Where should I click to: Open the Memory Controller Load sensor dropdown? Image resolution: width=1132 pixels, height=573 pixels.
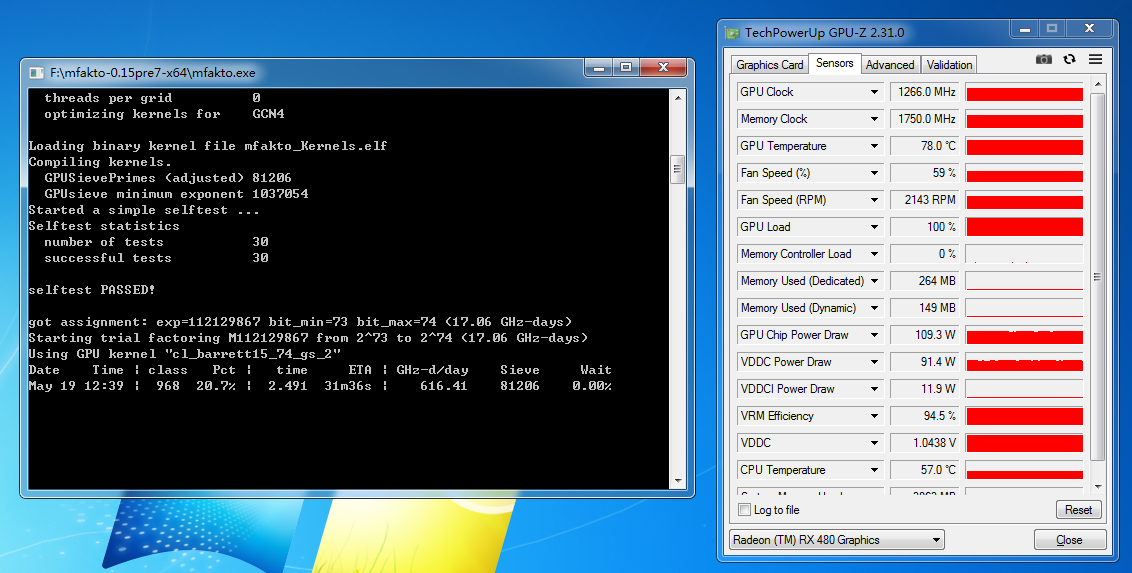pyautogui.click(x=874, y=254)
